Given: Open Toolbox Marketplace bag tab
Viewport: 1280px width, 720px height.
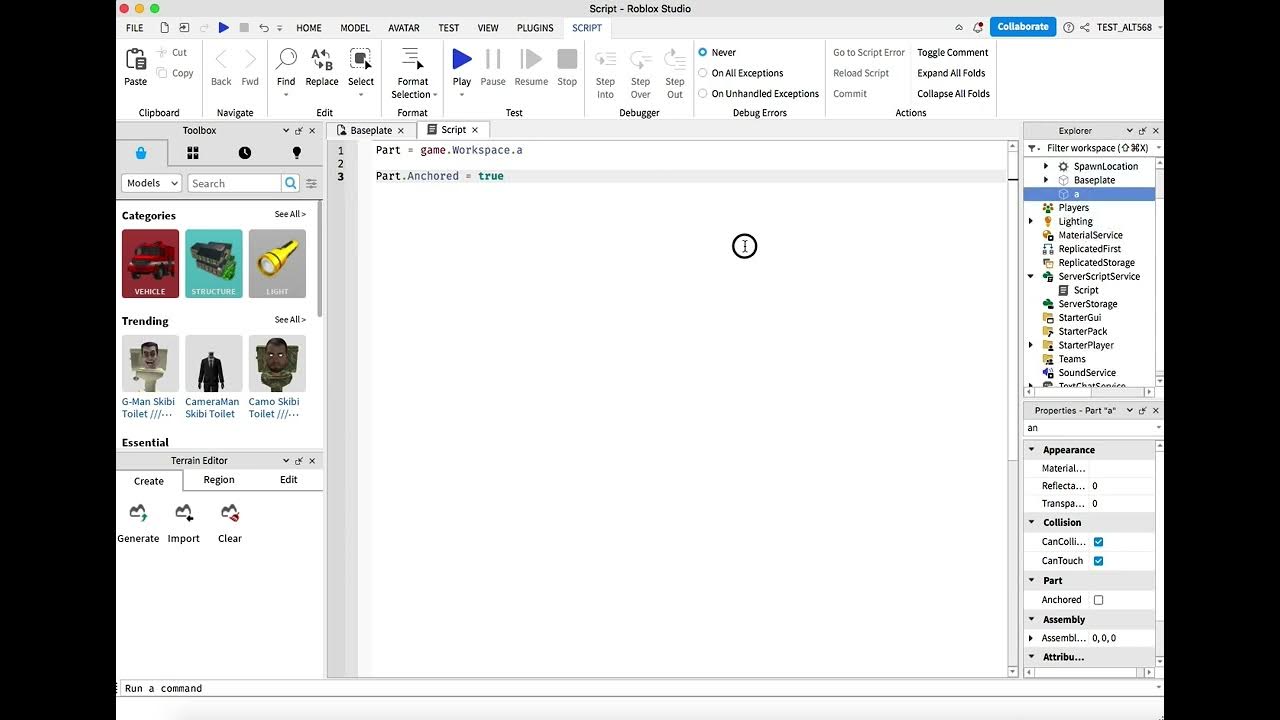Looking at the screenshot, I should pos(141,153).
